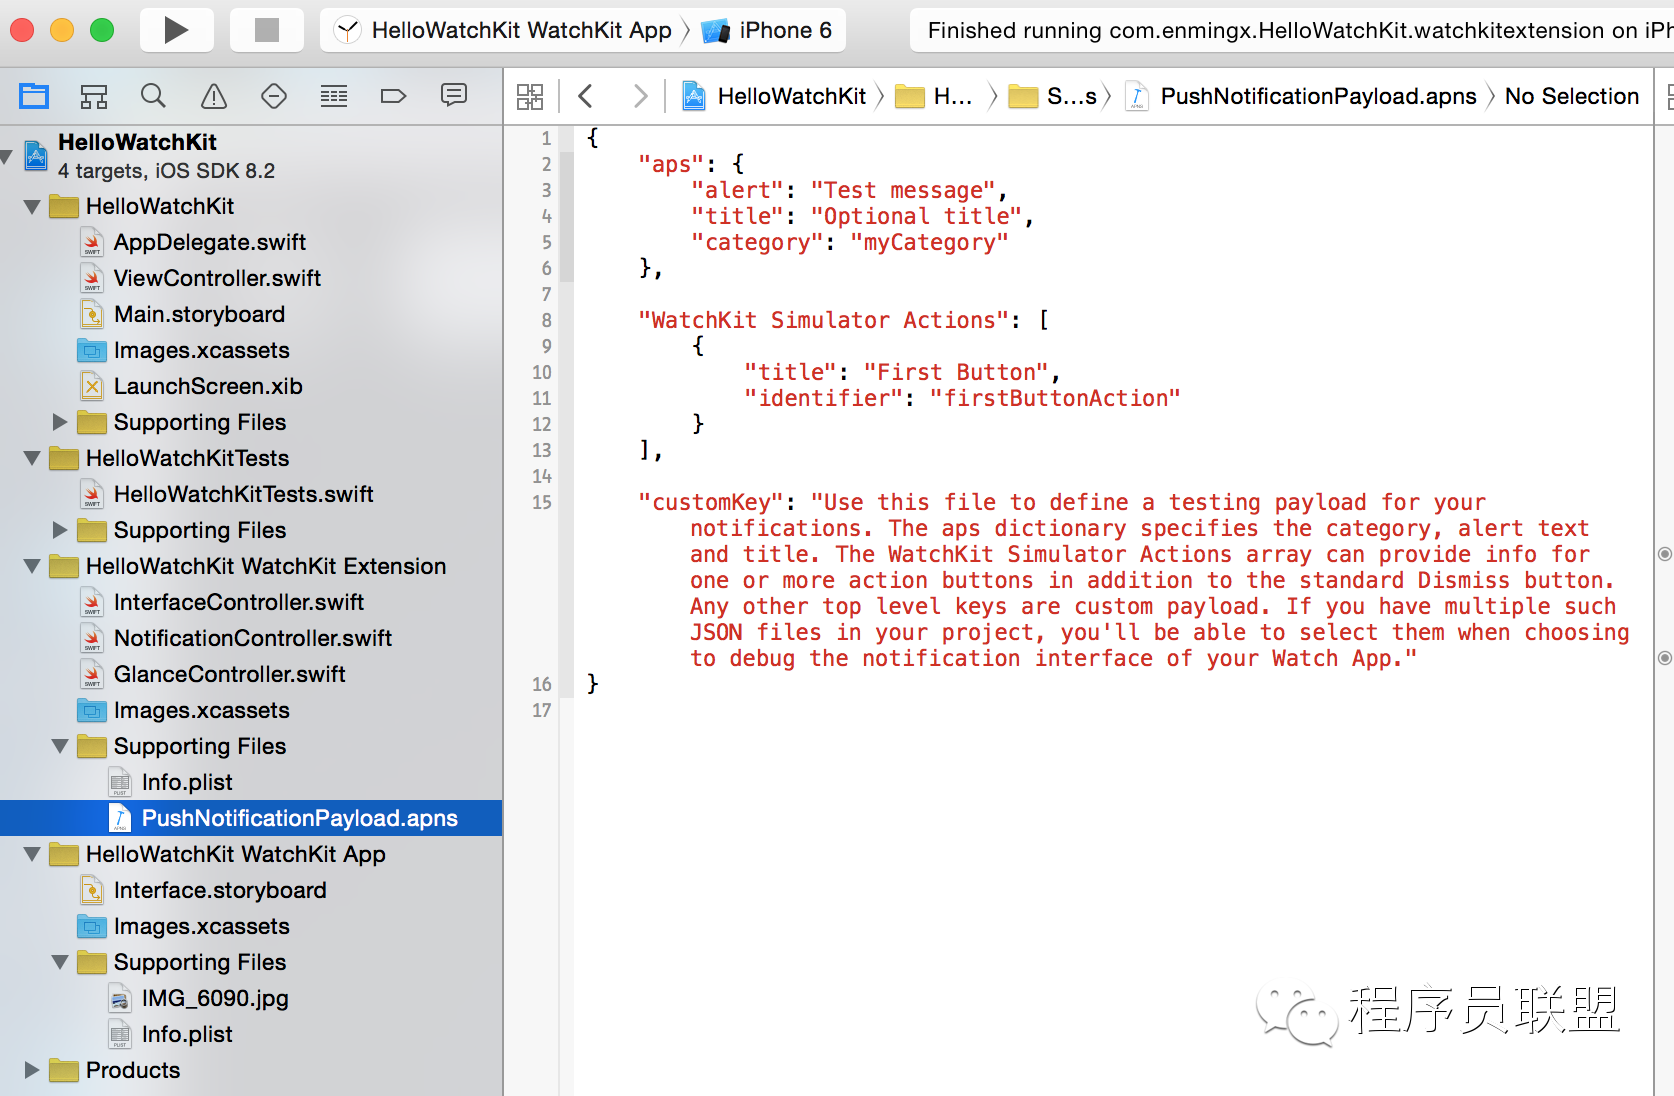Click the "Test message" string value

pos(903,190)
